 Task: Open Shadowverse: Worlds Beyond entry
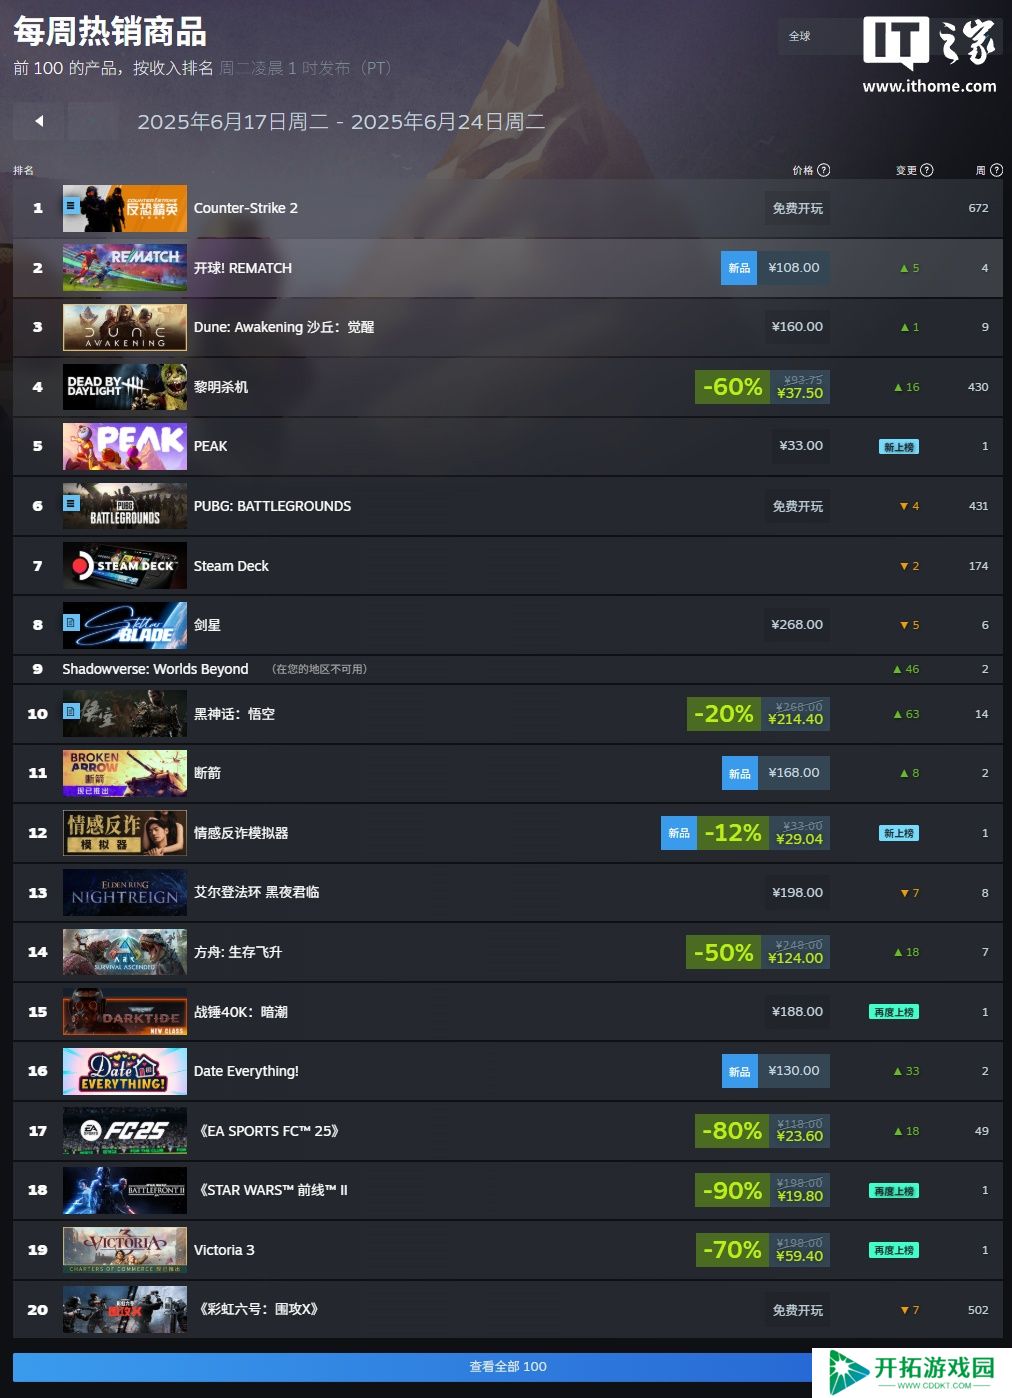pyautogui.click(x=155, y=669)
